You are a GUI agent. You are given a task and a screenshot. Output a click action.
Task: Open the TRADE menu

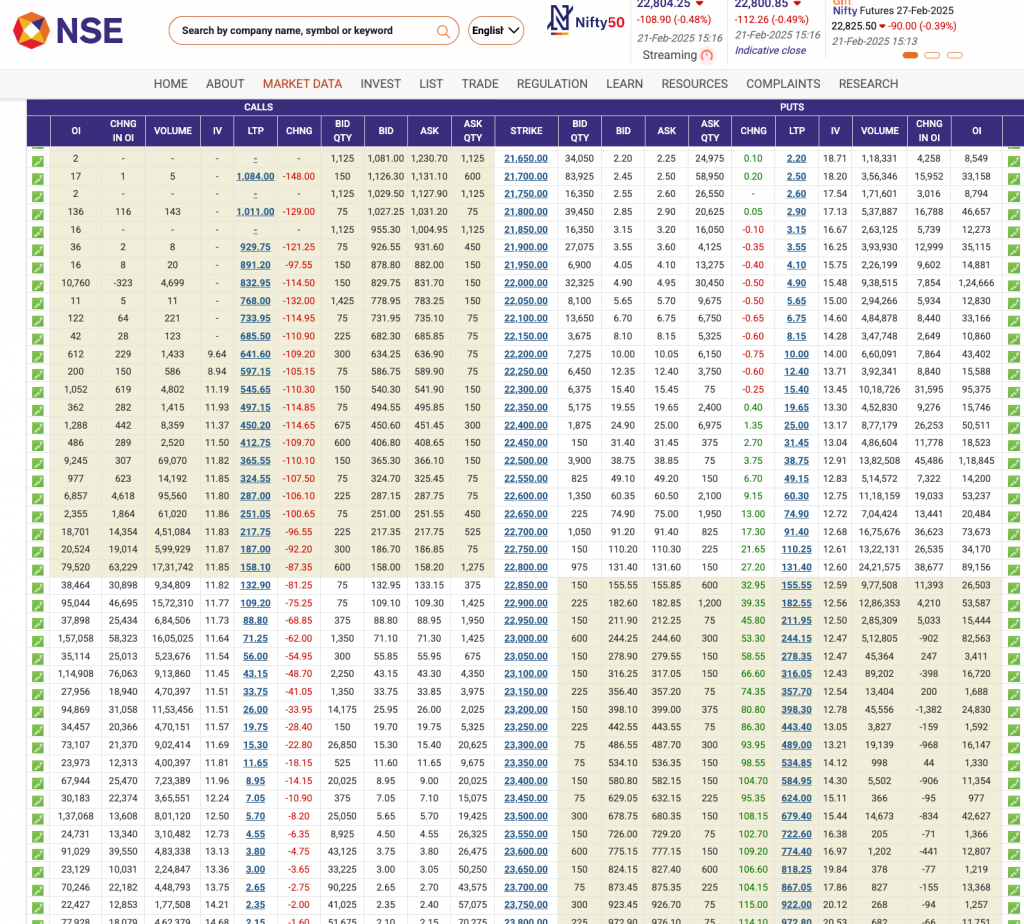tap(480, 84)
